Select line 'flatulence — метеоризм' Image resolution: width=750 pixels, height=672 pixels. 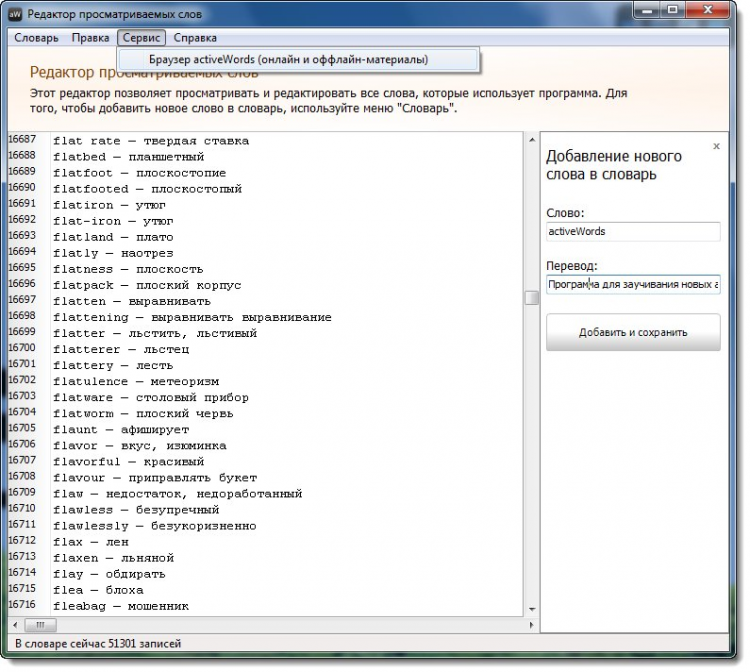pos(135,382)
